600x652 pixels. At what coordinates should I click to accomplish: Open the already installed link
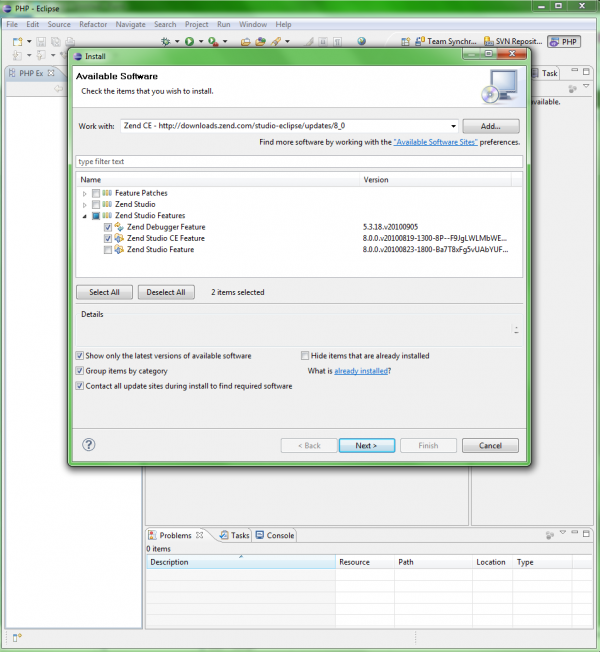[361, 370]
